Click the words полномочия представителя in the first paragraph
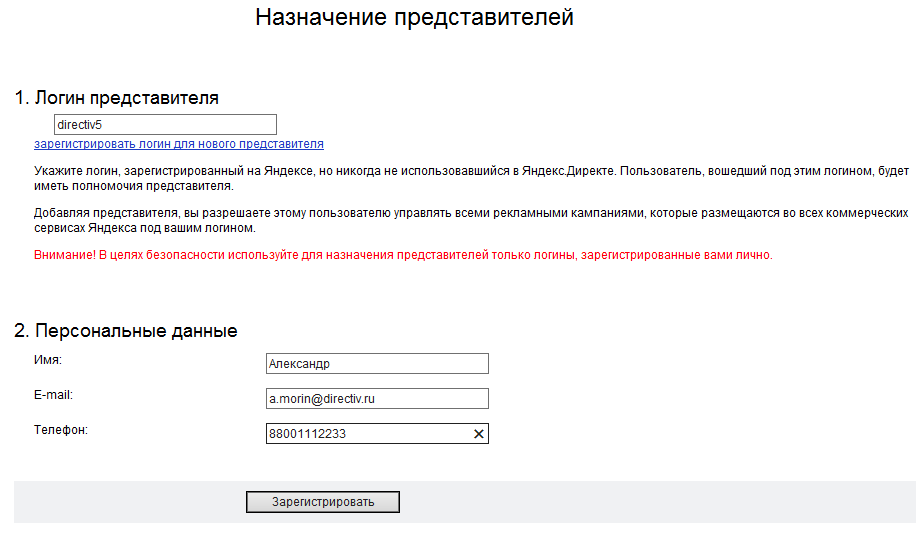 coord(152,186)
